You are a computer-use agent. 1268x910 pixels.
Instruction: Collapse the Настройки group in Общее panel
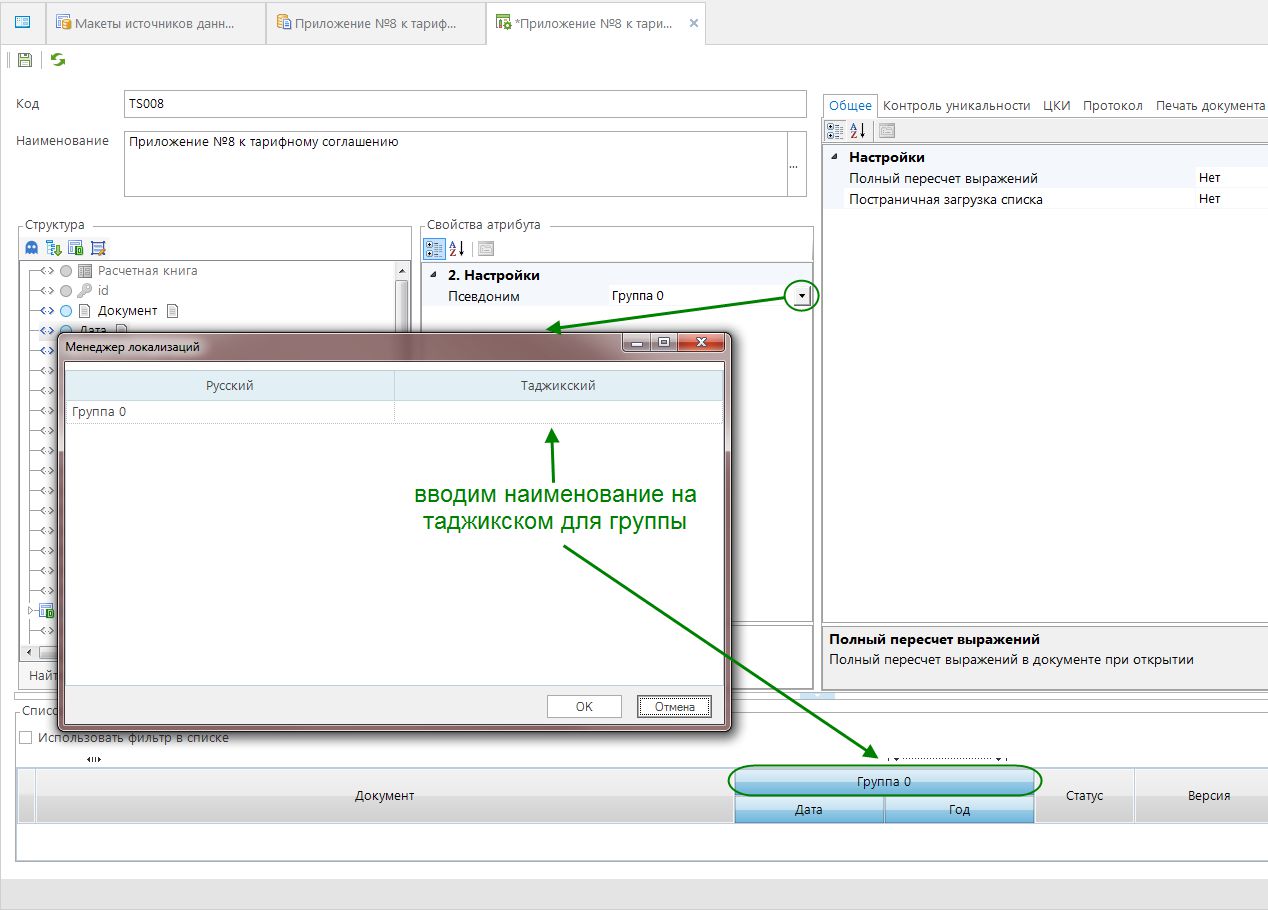click(834, 157)
